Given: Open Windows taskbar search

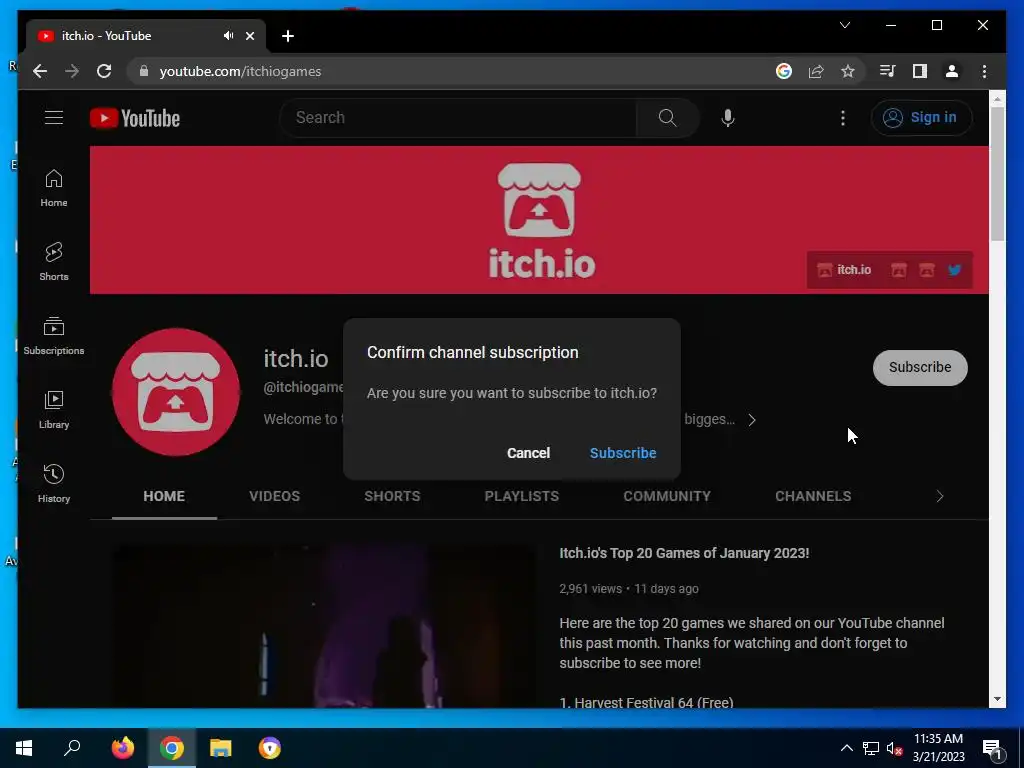Looking at the screenshot, I should coord(72,748).
